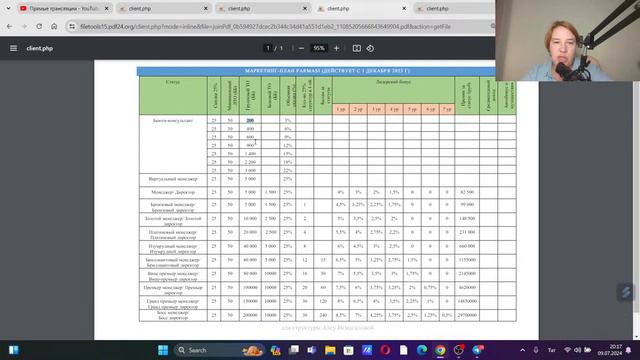
Task: Open the clock showing 20:17
Action: (610, 350)
